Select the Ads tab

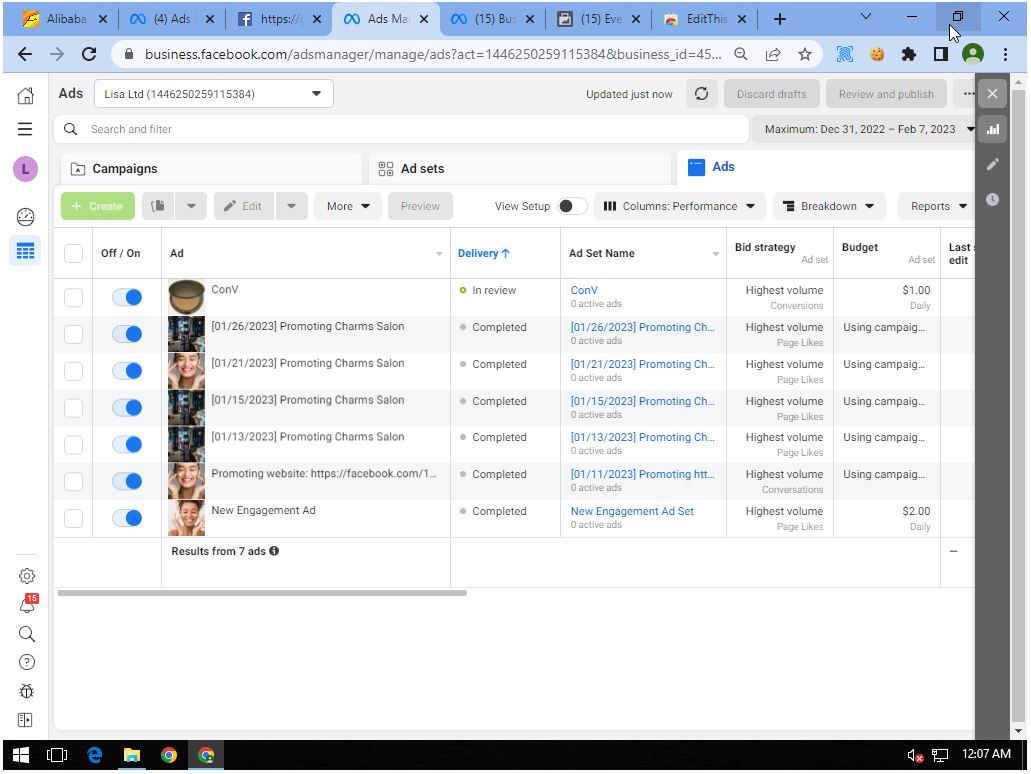coord(827,167)
